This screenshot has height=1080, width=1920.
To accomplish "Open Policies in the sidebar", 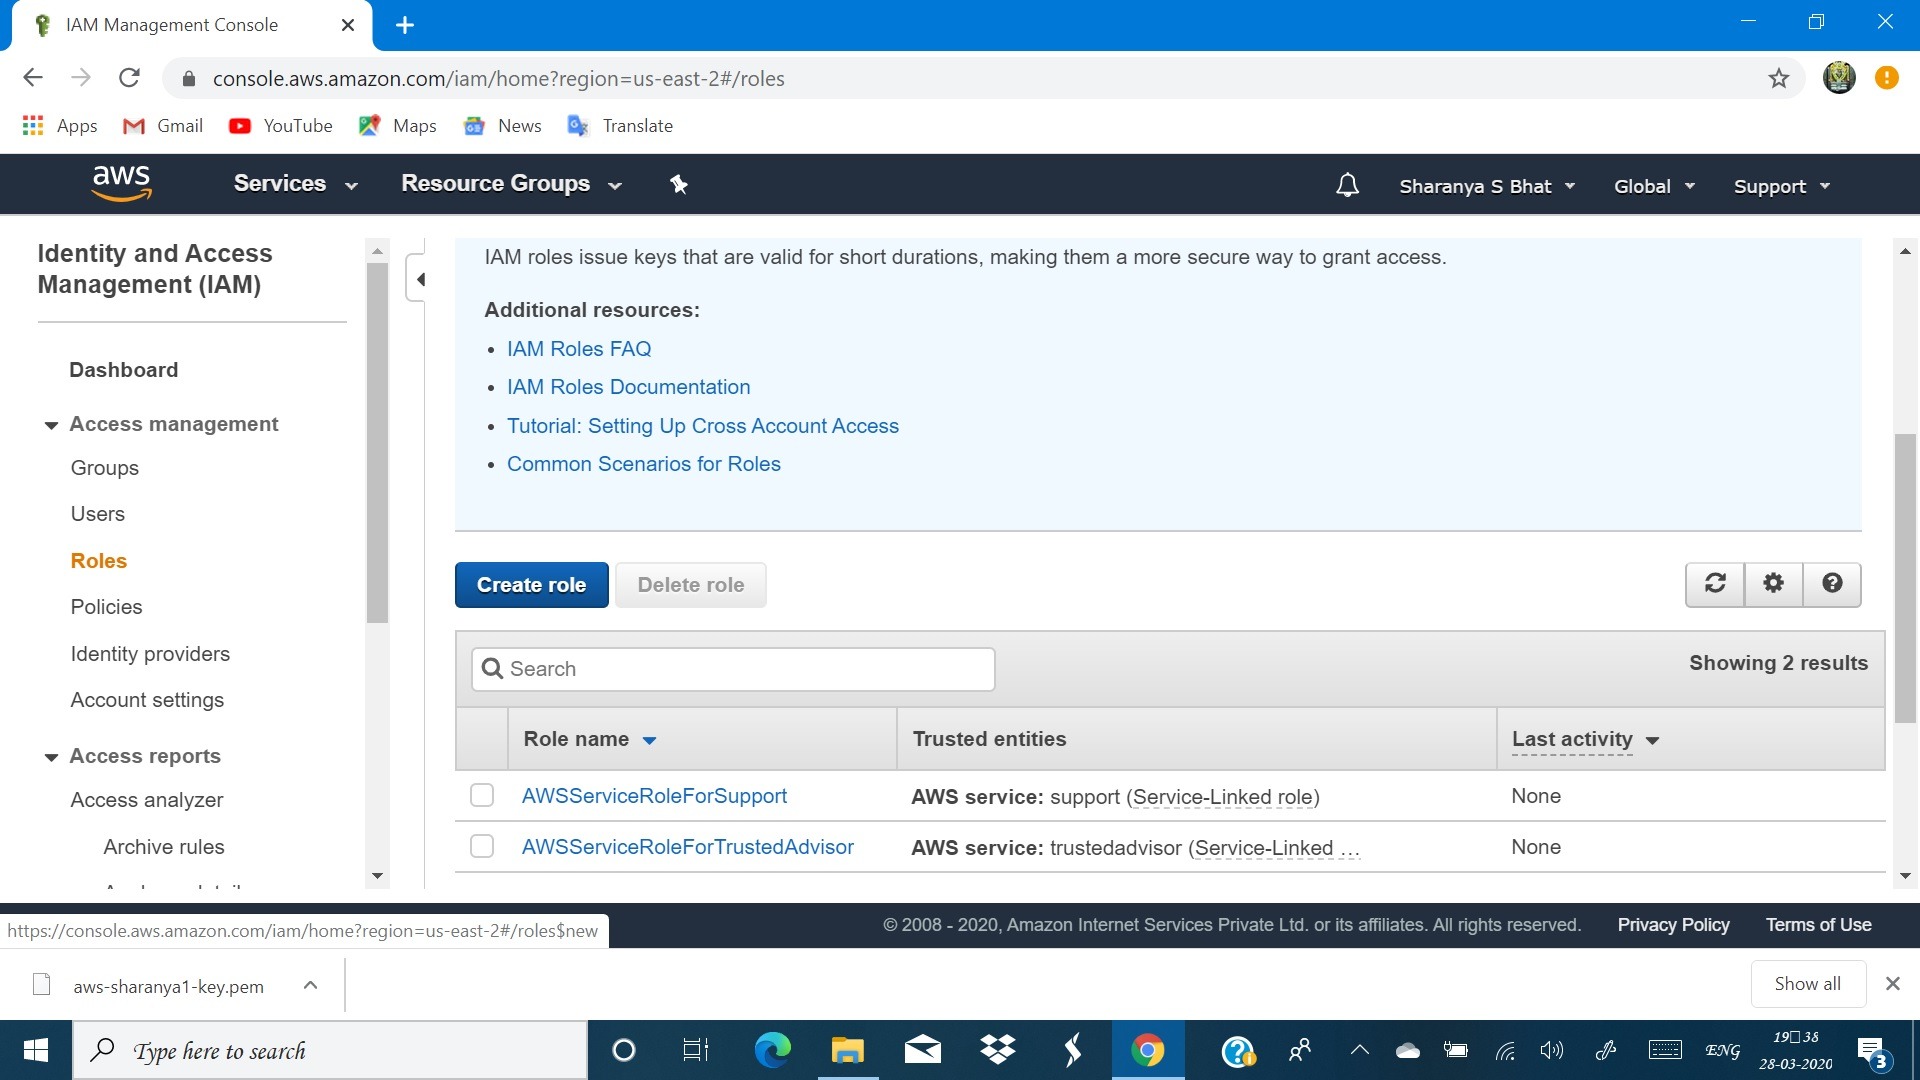I will click(x=107, y=607).
